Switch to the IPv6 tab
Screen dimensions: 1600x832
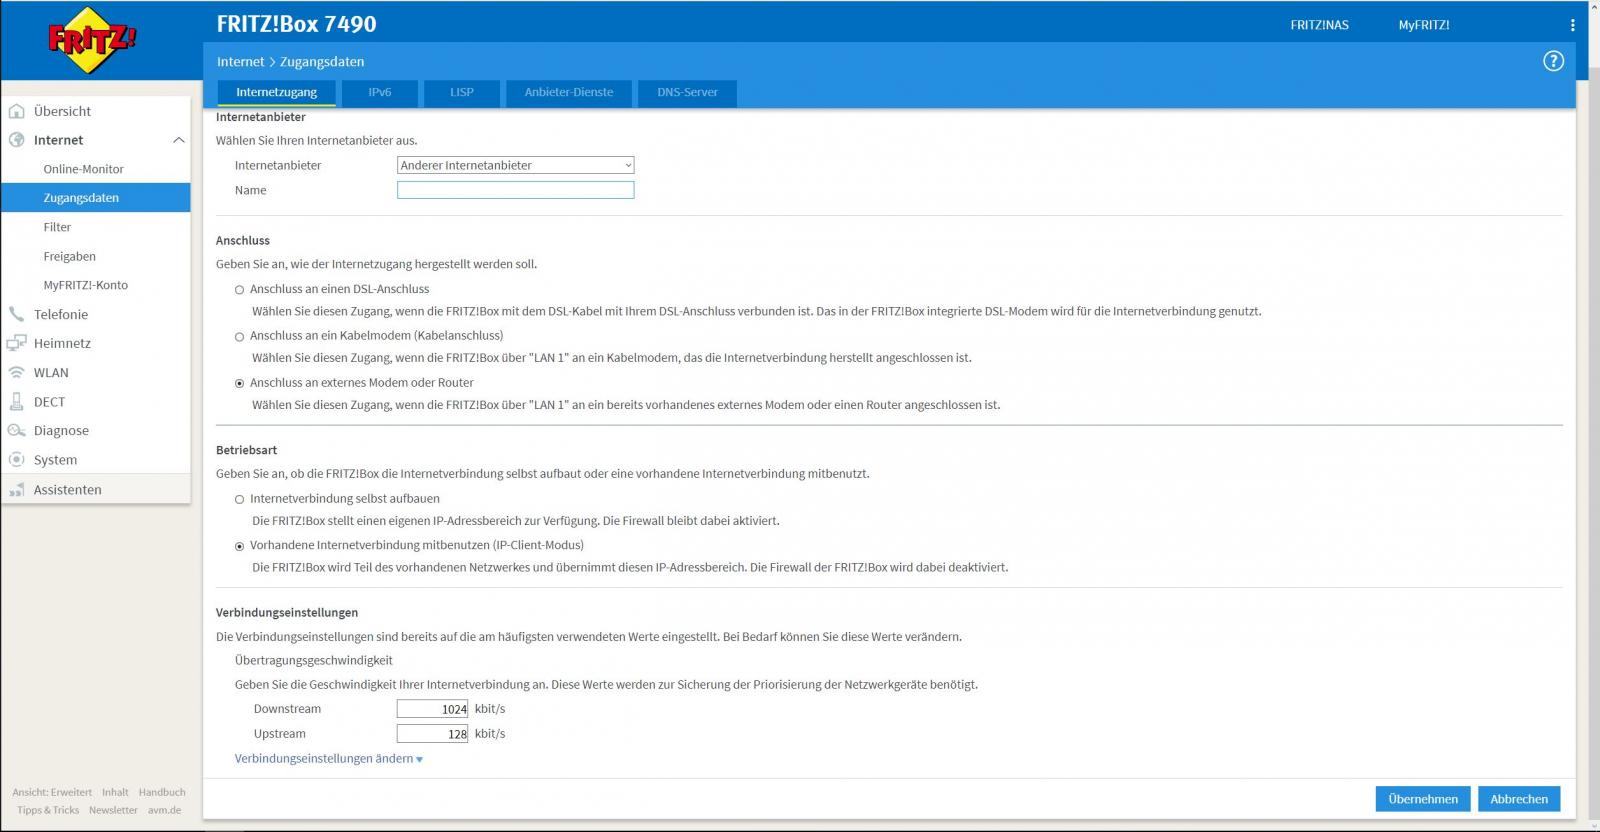(380, 92)
